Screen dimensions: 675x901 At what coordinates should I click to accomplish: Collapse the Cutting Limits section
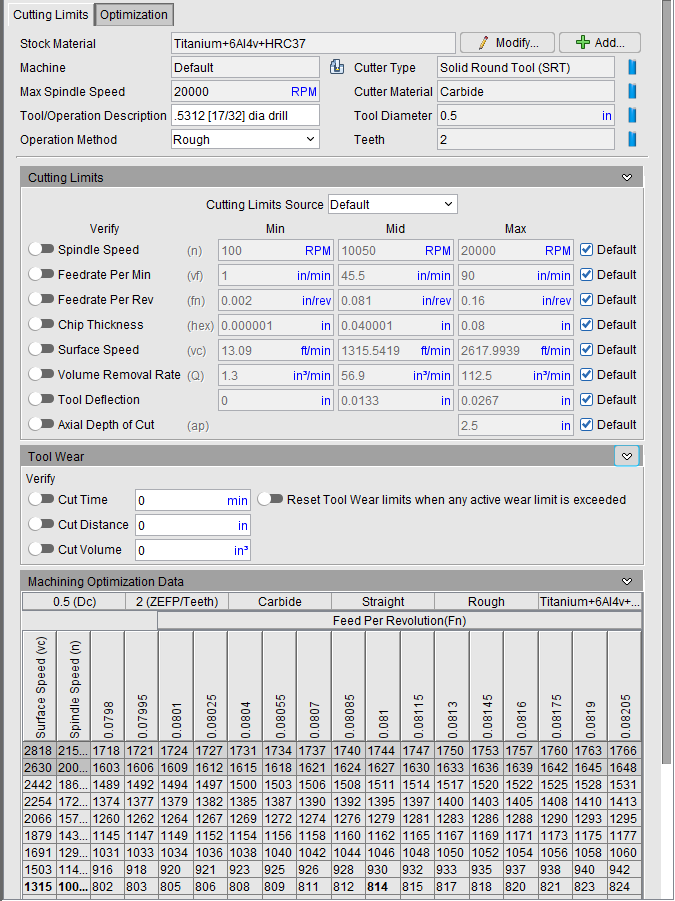(x=627, y=178)
